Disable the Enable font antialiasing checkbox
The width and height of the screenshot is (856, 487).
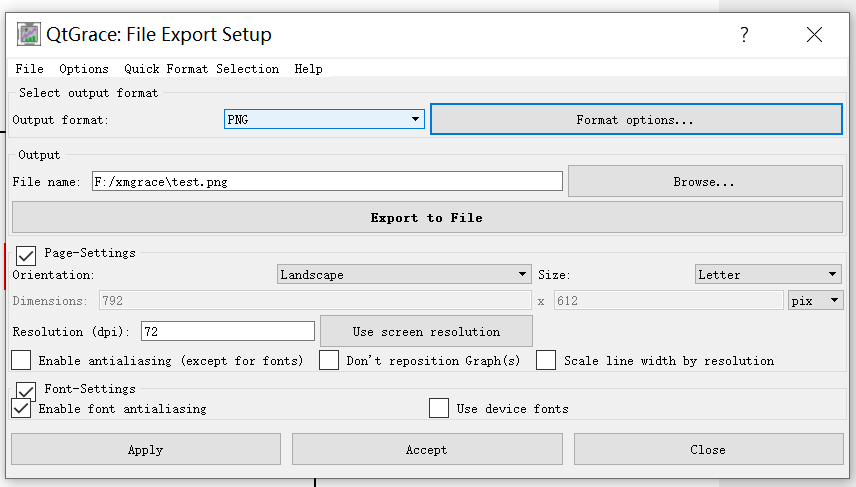pyautogui.click(x=21, y=408)
